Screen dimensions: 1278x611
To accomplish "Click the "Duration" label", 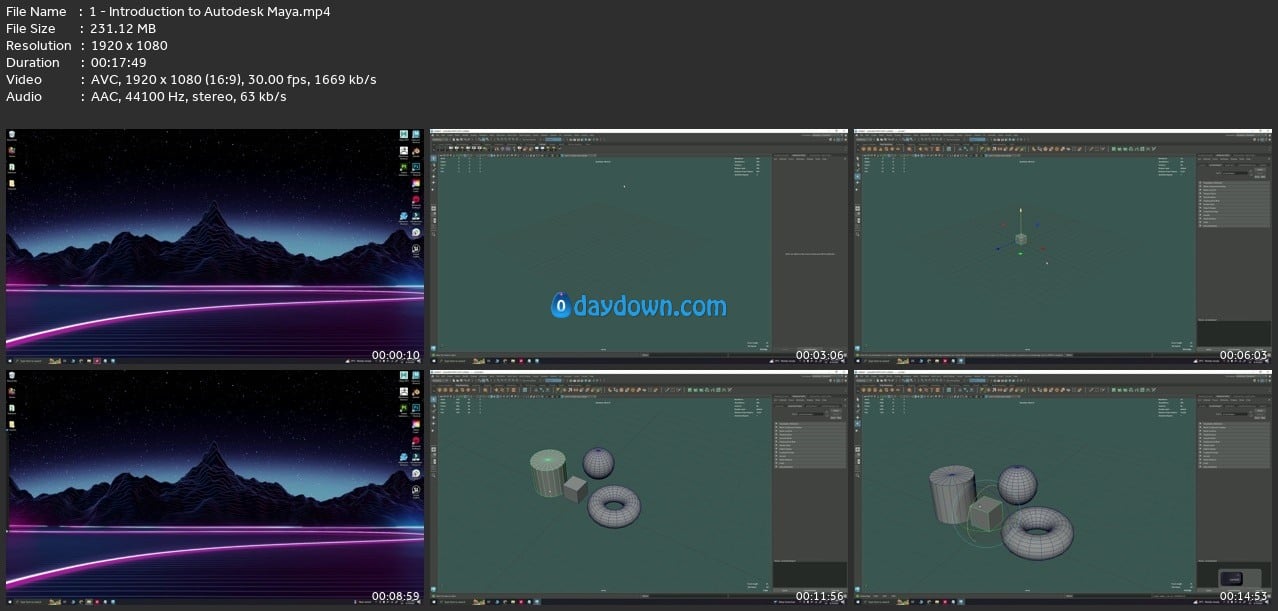I will (x=33, y=63).
